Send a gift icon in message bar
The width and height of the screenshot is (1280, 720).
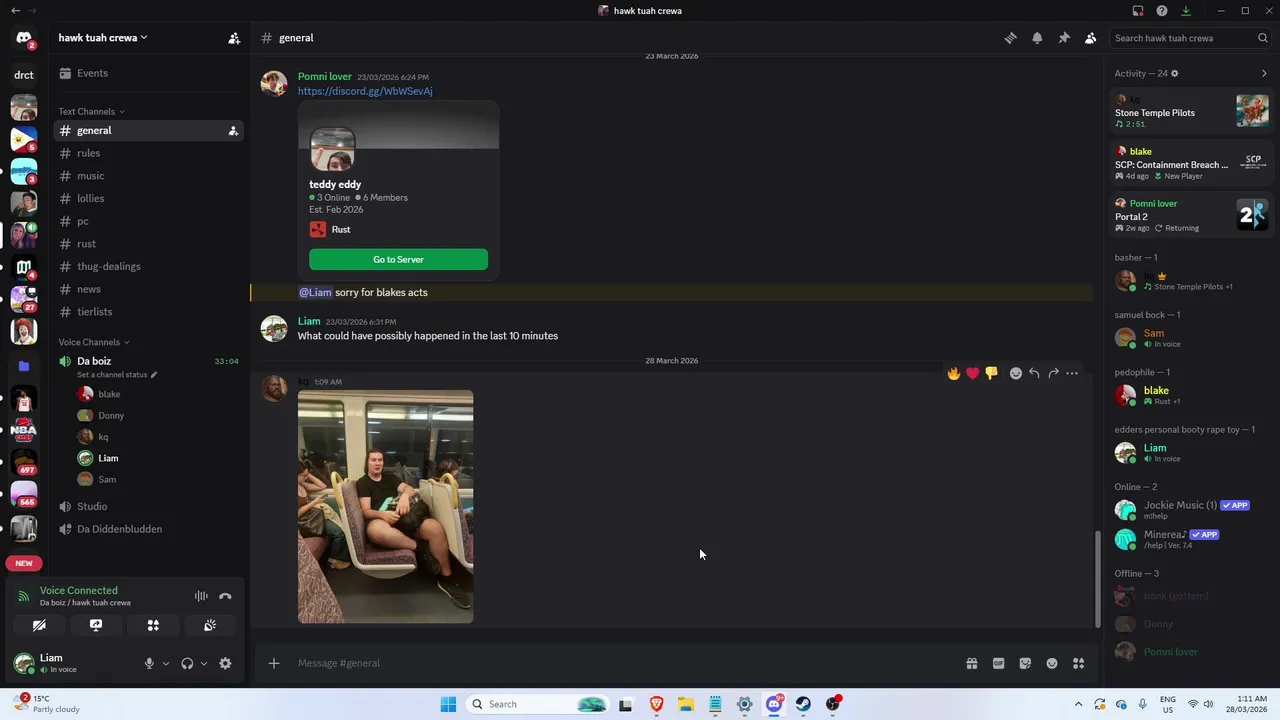(971, 663)
